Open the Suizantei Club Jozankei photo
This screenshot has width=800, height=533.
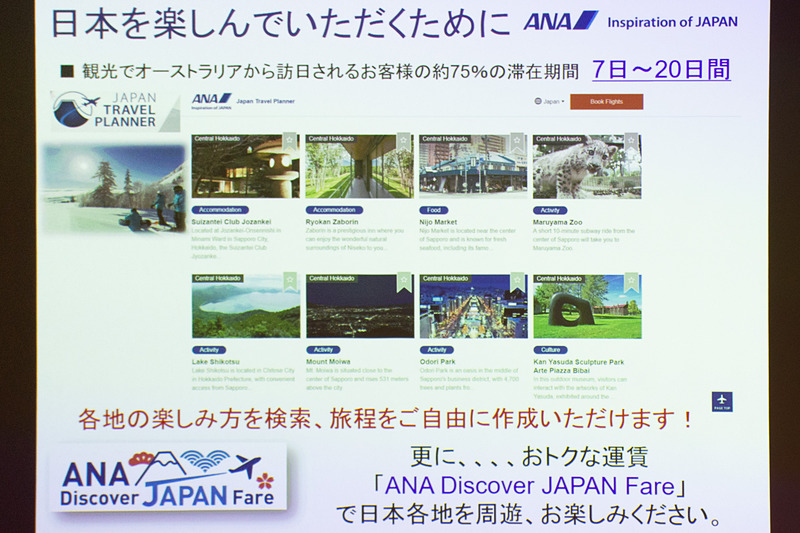point(245,166)
